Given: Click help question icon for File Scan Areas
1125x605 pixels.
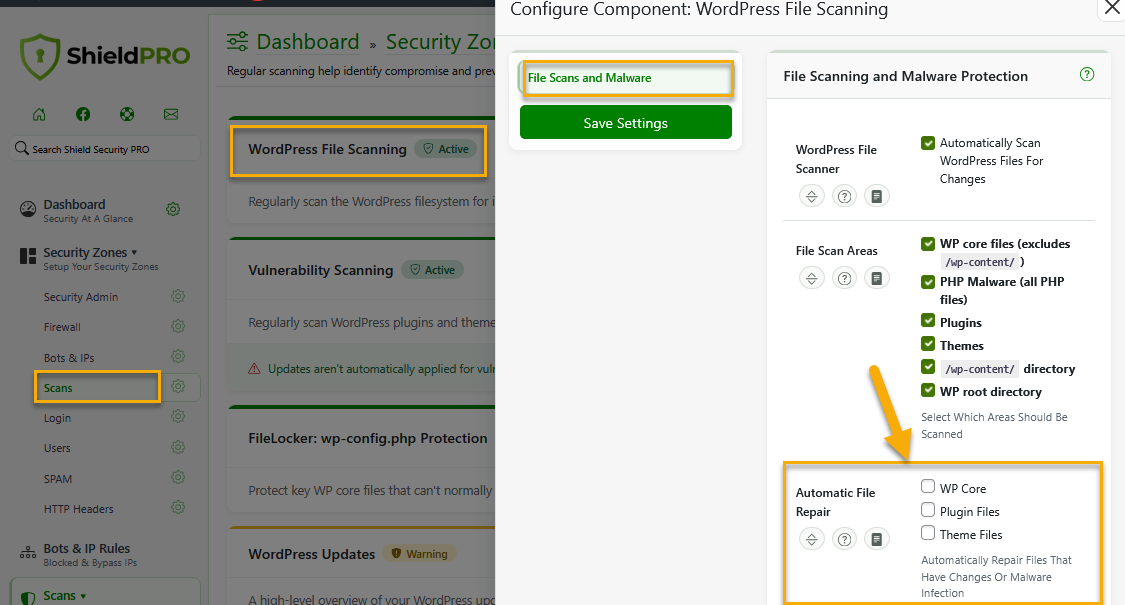Looking at the screenshot, I should pyautogui.click(x=844, y=278).
